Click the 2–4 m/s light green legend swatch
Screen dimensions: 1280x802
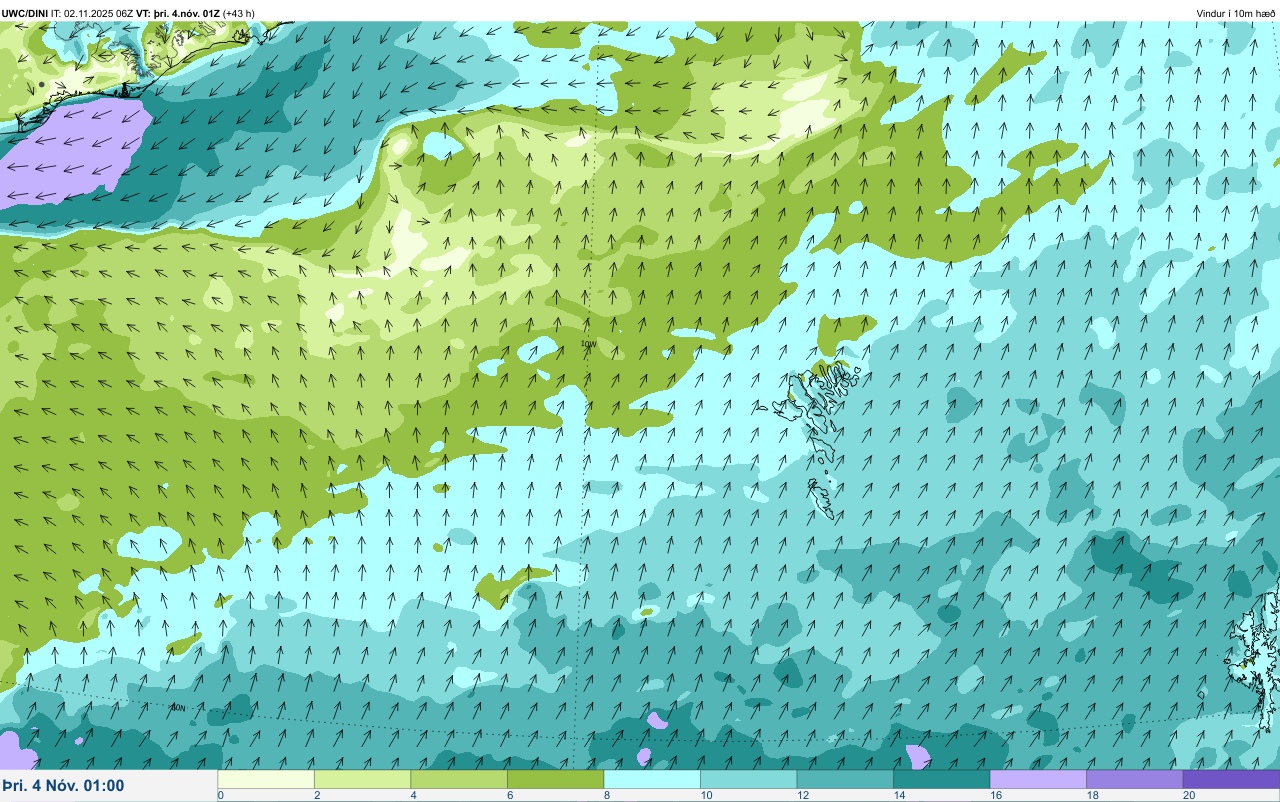[362, 779]
